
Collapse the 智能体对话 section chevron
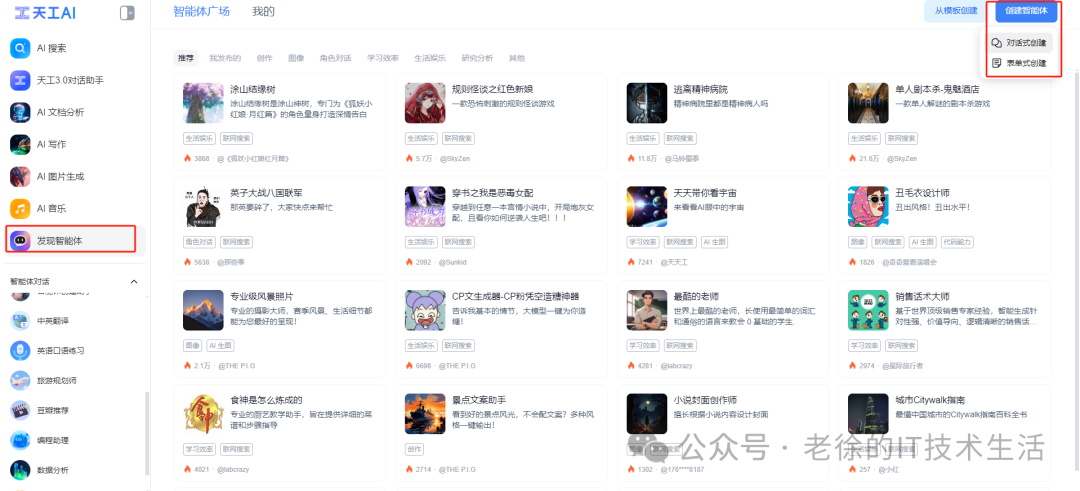pos(134,282)
